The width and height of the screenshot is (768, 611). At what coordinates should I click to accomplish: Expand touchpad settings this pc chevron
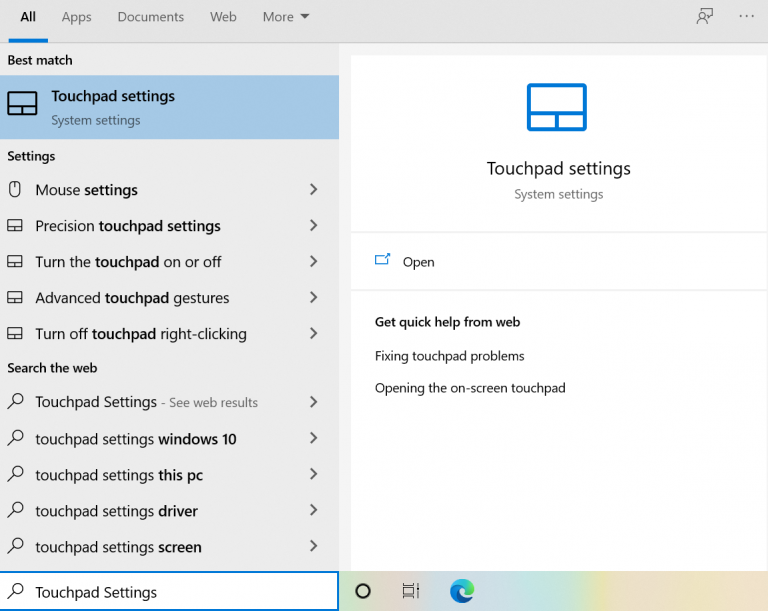313,474
